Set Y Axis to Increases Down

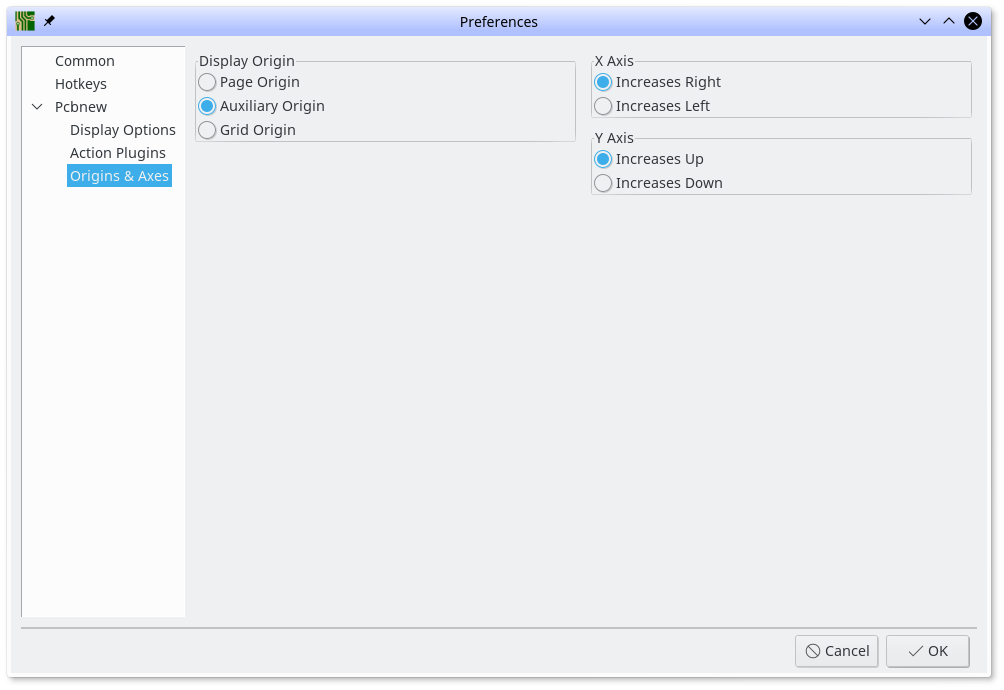(603, 183)
